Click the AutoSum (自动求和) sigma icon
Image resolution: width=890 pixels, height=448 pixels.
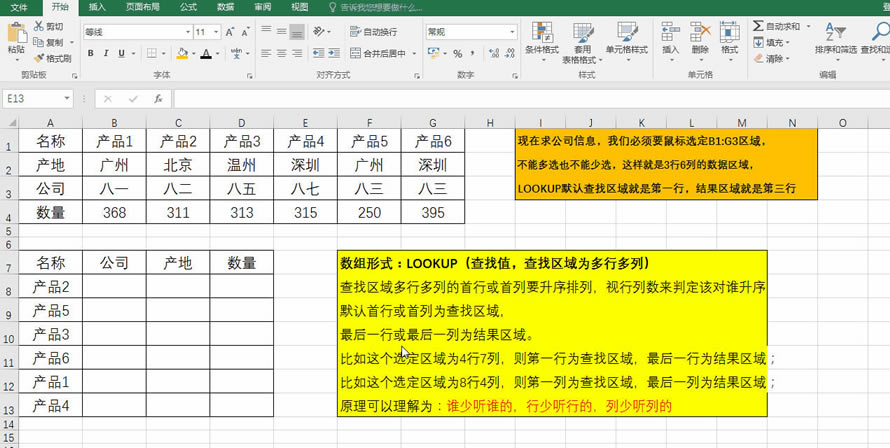click(758, 26)
